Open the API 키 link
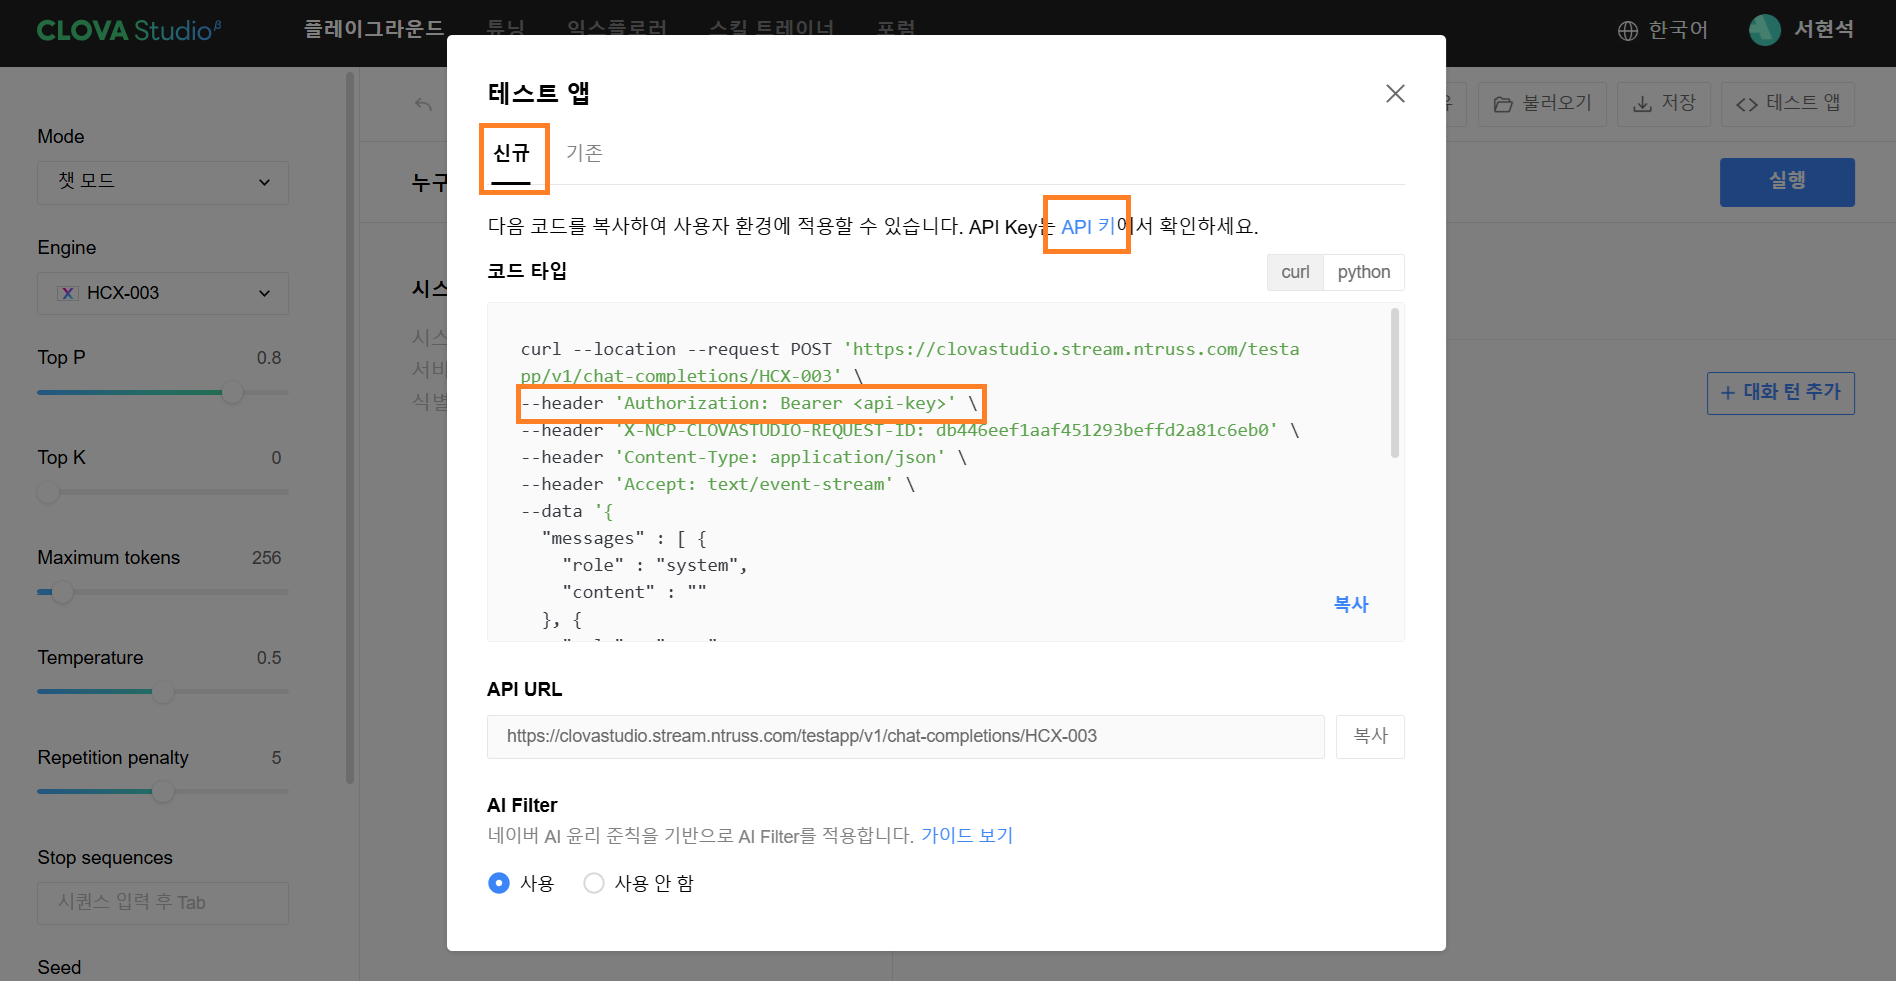This screenshot has height=981, width=1896. tap(1087, 226)
